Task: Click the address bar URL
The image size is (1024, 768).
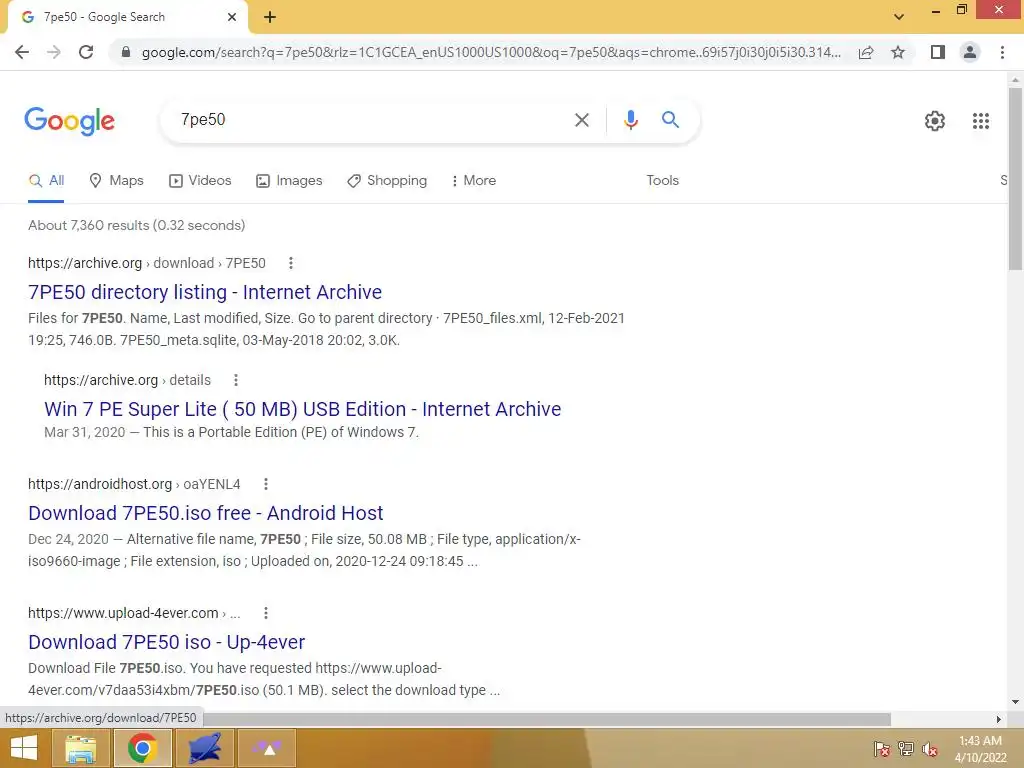Action: 490,52
